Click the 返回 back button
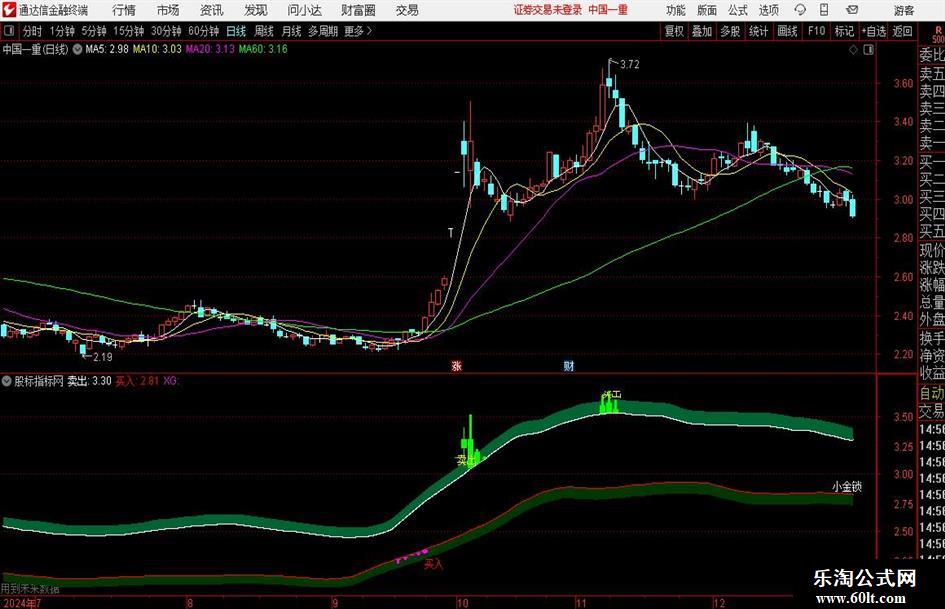The height and width of the screenshot is (609, 945). click(x=902, y=31)
